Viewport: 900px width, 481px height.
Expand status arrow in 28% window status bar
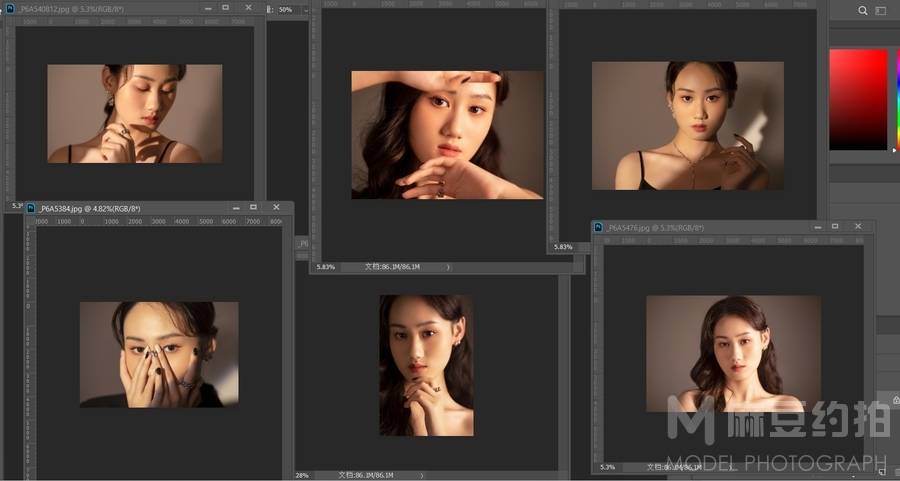[422, 475]
